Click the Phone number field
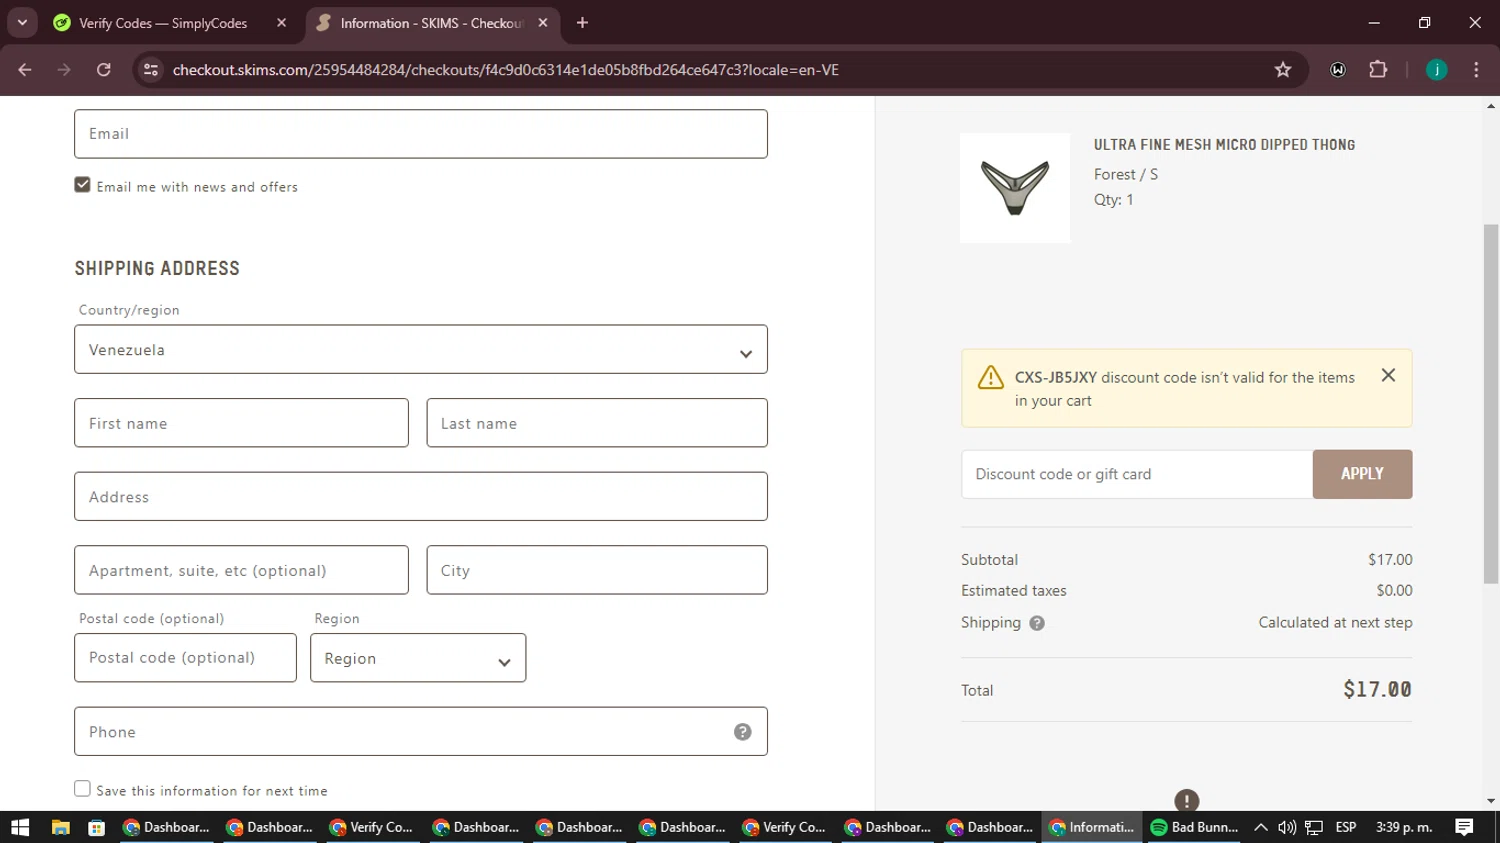 (x=421, y=731)
